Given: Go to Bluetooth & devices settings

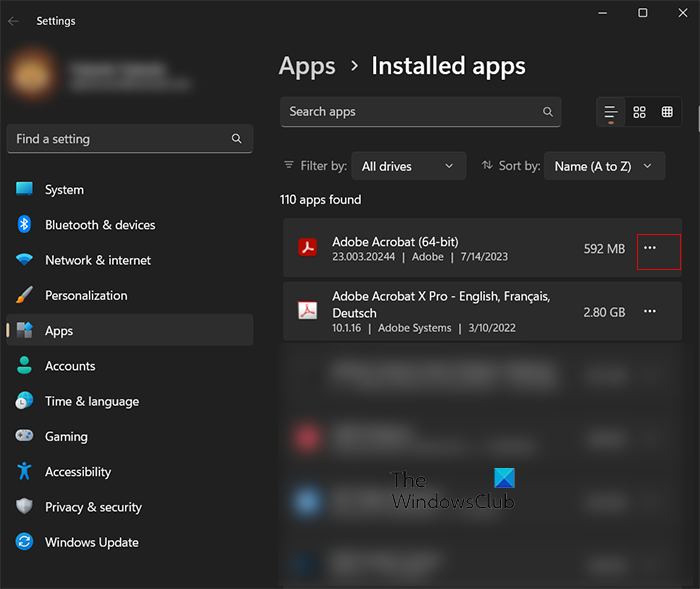Looking at the screenshot, I should [x=99, y=225].
